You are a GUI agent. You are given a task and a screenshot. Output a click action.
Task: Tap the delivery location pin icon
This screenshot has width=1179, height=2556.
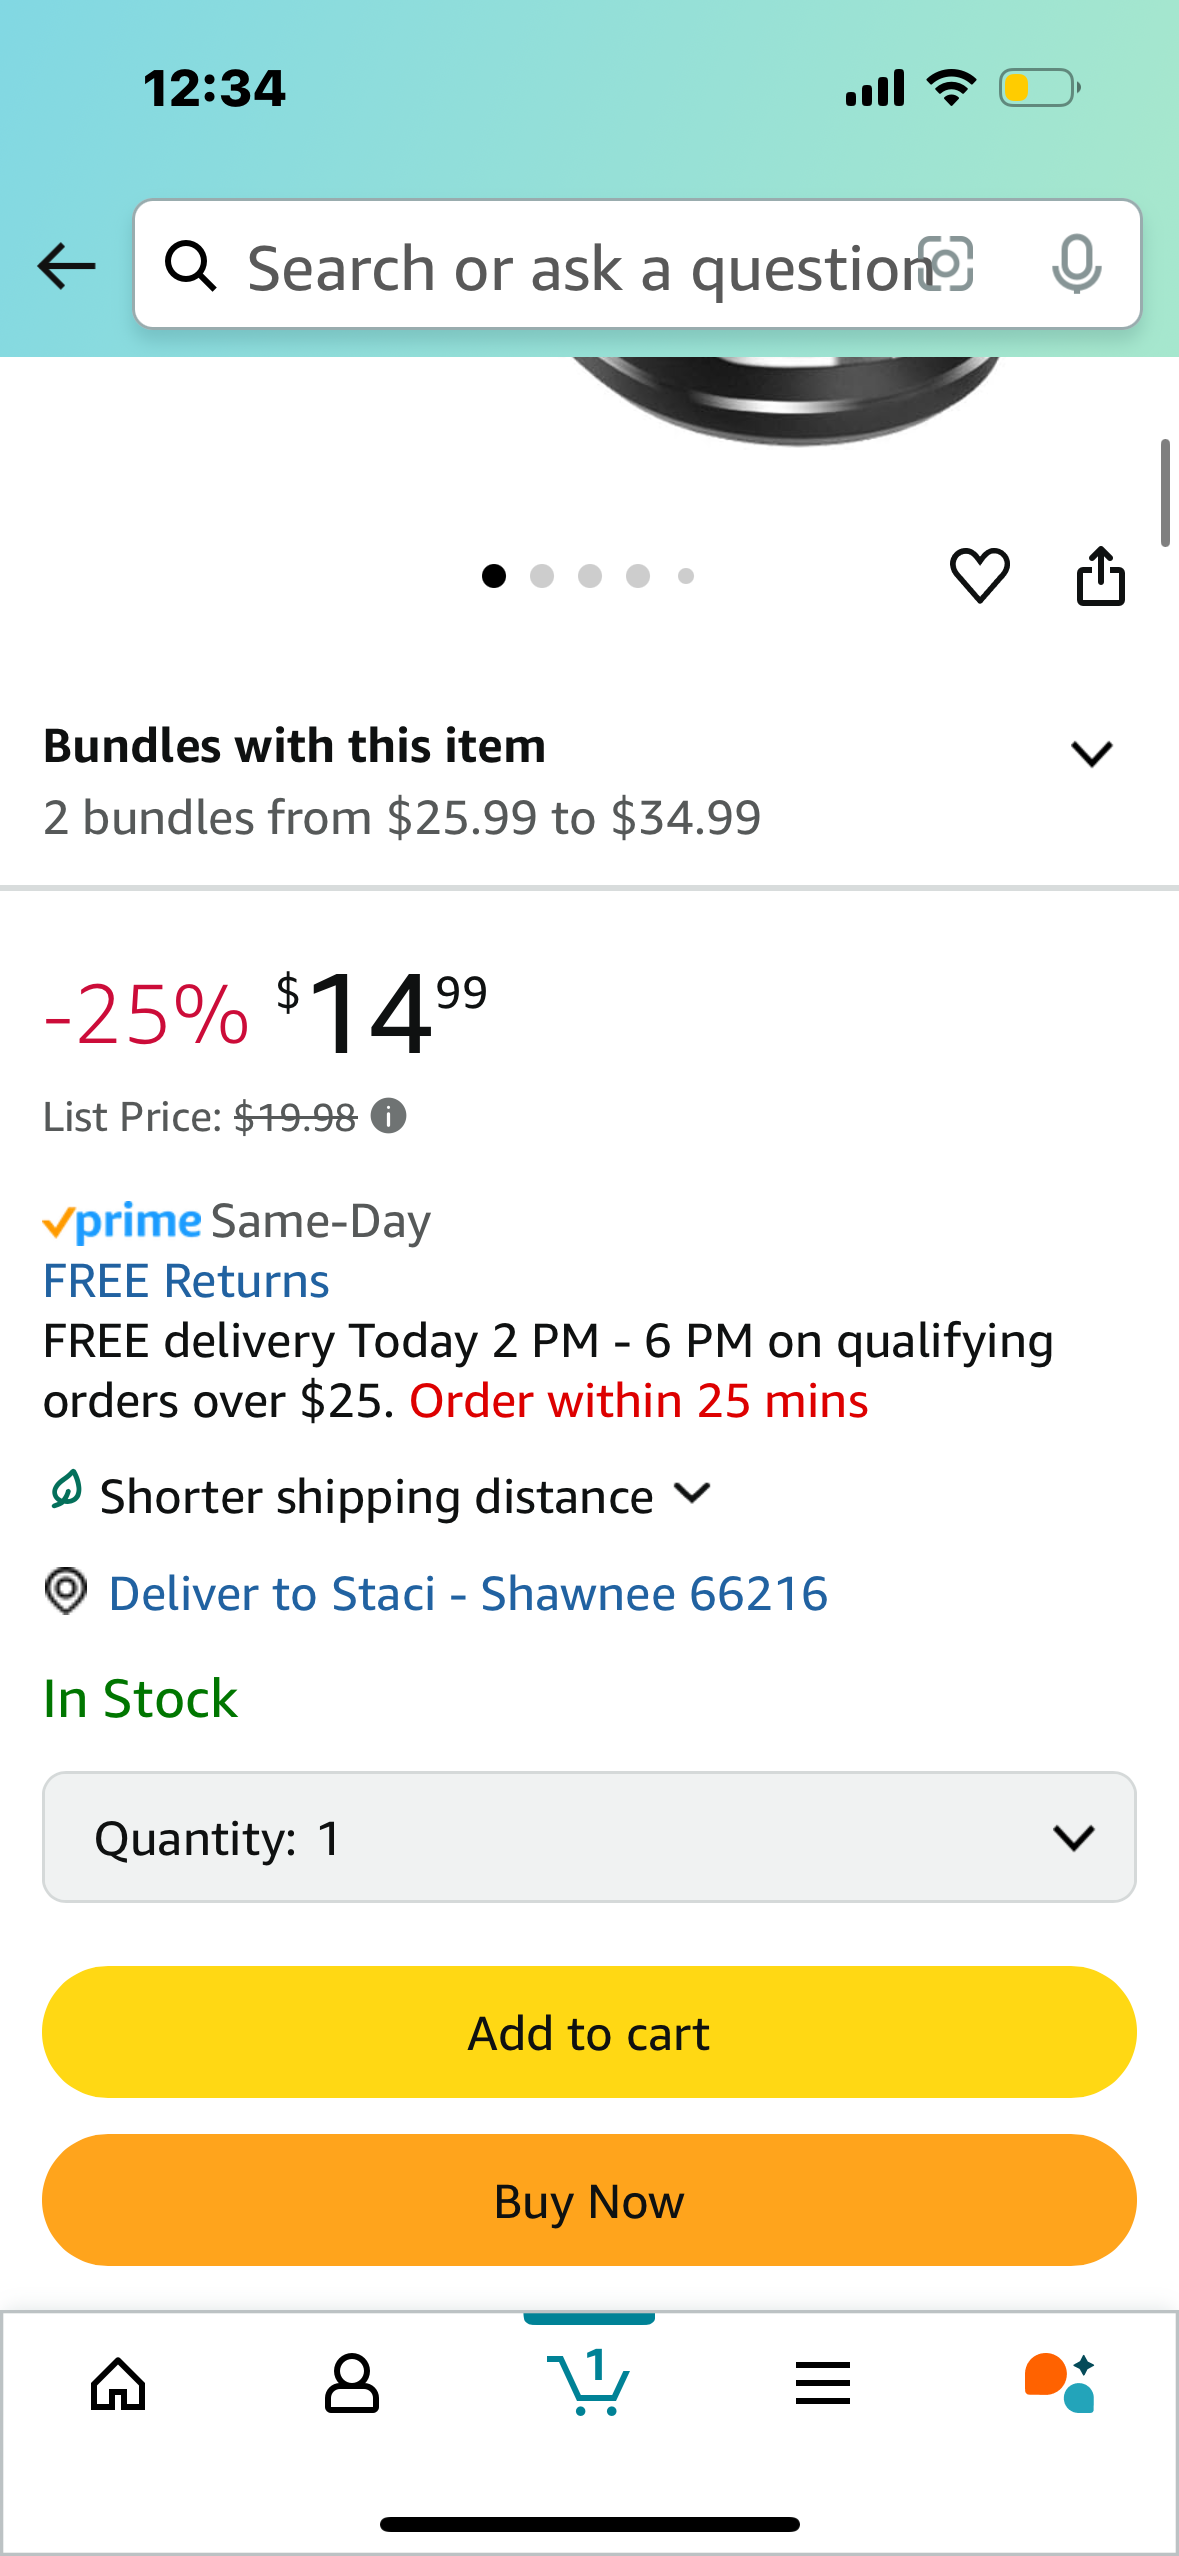tap(66, 1591)
